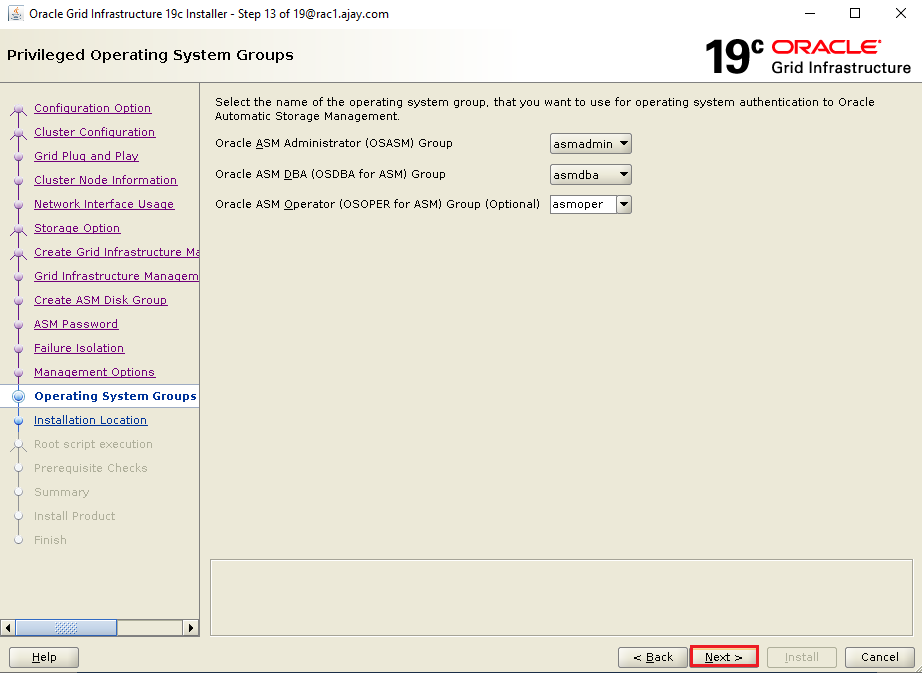Go to Storage Option step

77,228
